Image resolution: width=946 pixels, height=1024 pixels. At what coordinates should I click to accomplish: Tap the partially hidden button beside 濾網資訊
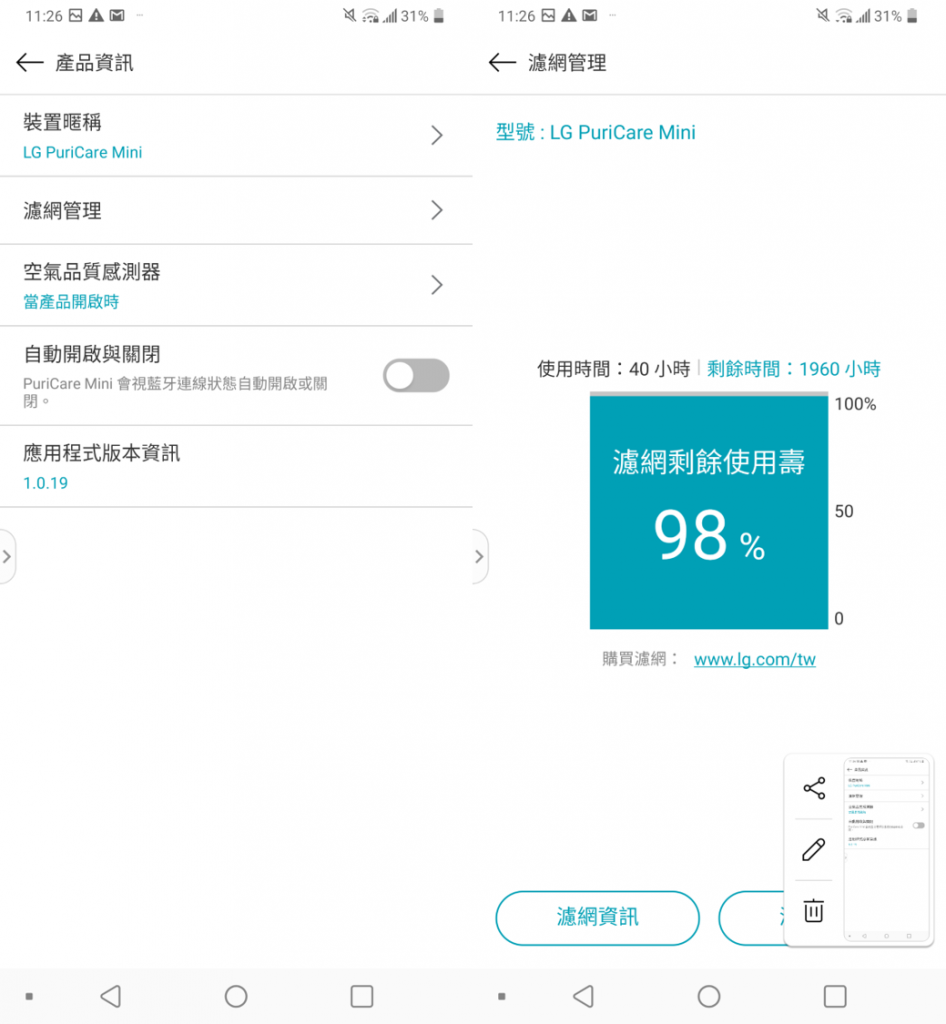(x=751, y=918)
